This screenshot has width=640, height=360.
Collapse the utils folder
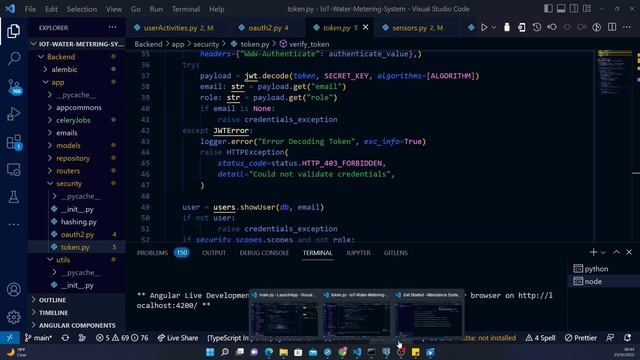coord(63,260)
